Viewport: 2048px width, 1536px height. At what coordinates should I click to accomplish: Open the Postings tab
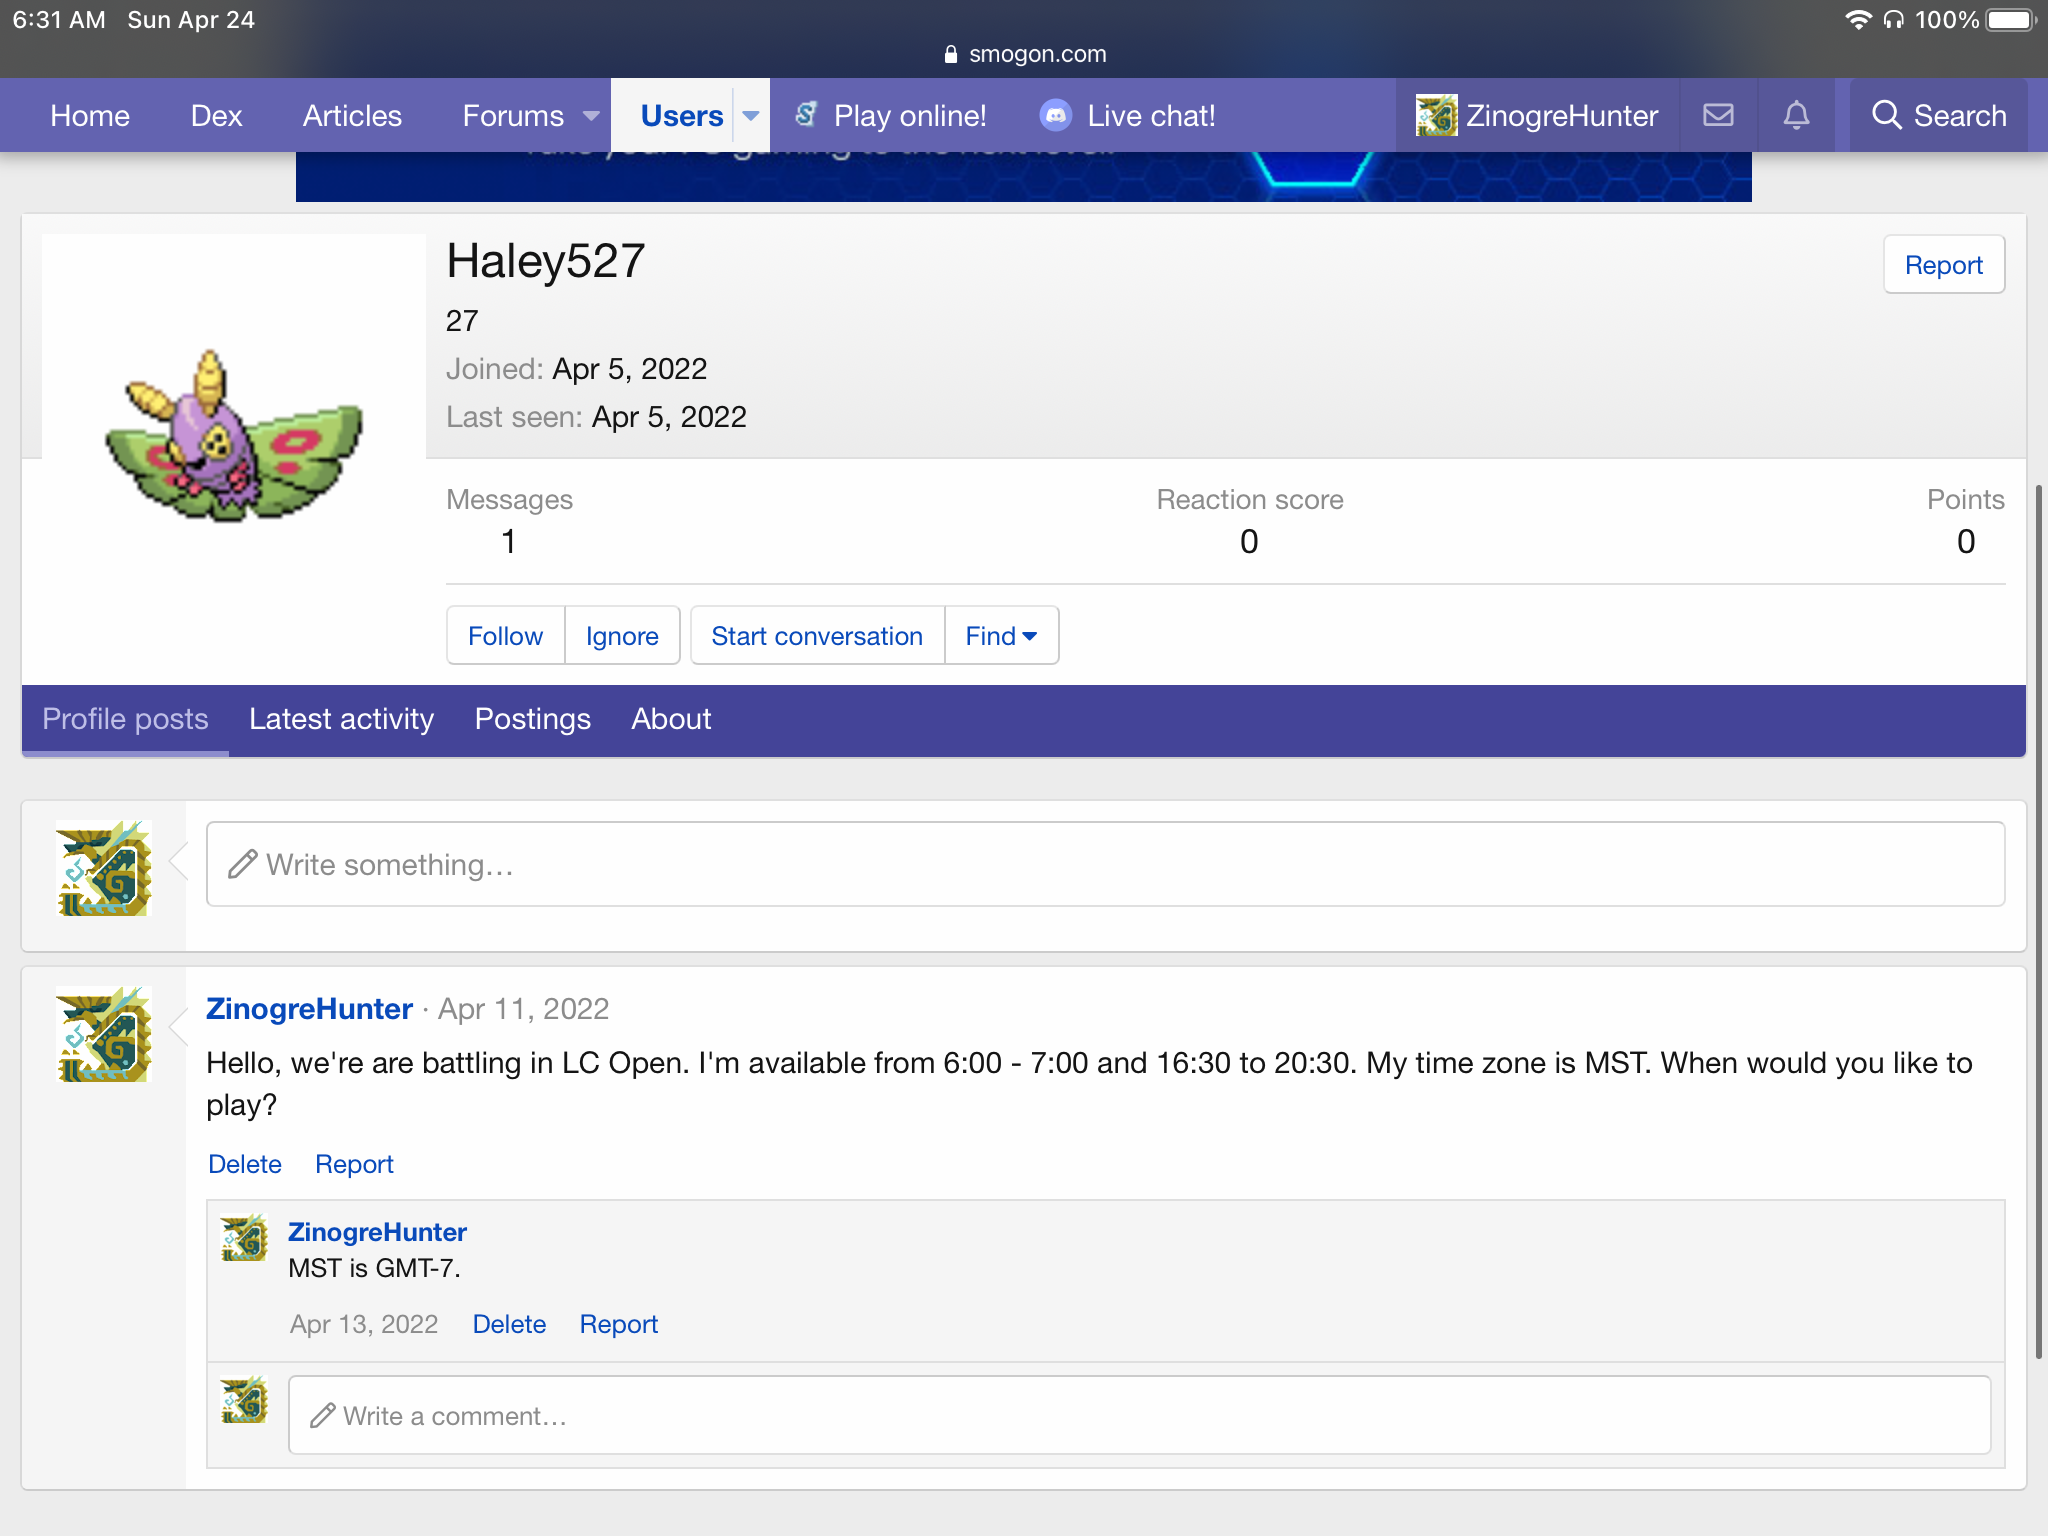(x=532, y=719)
